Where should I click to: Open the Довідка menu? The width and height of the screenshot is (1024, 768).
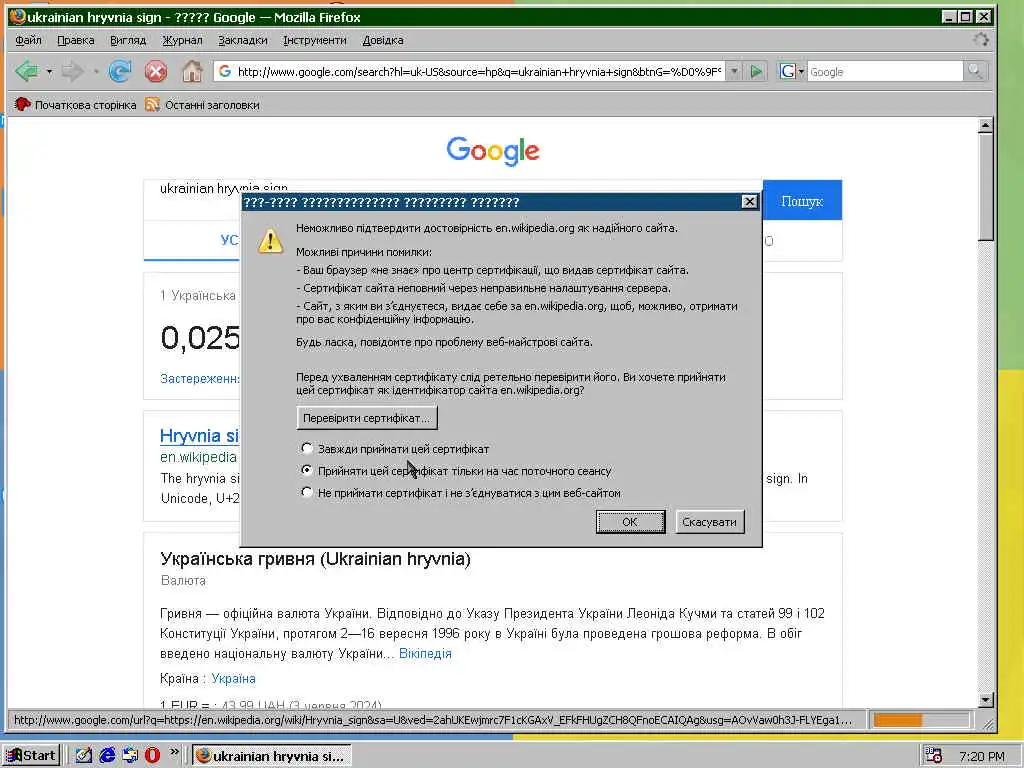tap(383, 40)
